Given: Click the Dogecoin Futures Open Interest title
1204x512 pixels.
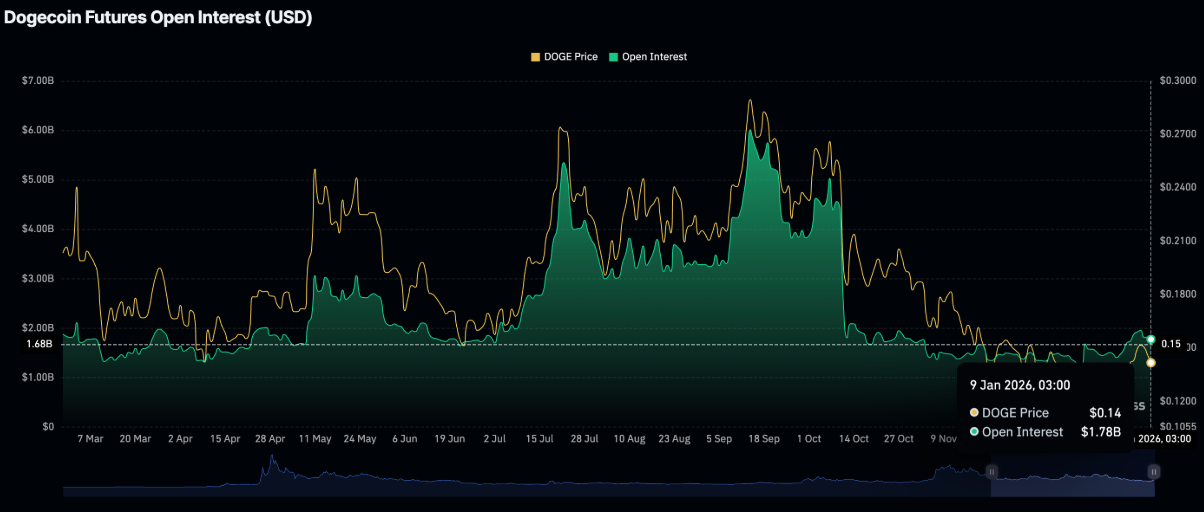Looking at the screenshot, I should click(x=158, y=18).
